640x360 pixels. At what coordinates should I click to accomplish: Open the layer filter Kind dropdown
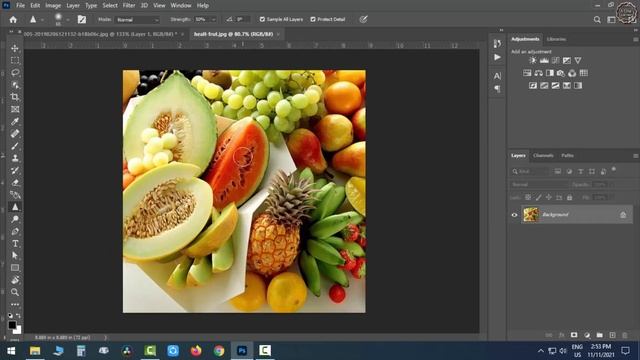click(x=530, y=171)
